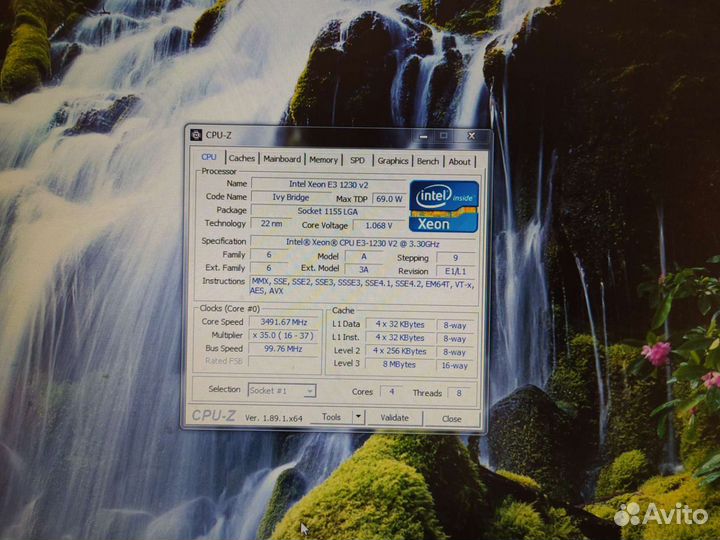Viewport: 720px width, 540px height.
Task: Click the Code Name value Ivy Bridge
Action: coord(291,197)
